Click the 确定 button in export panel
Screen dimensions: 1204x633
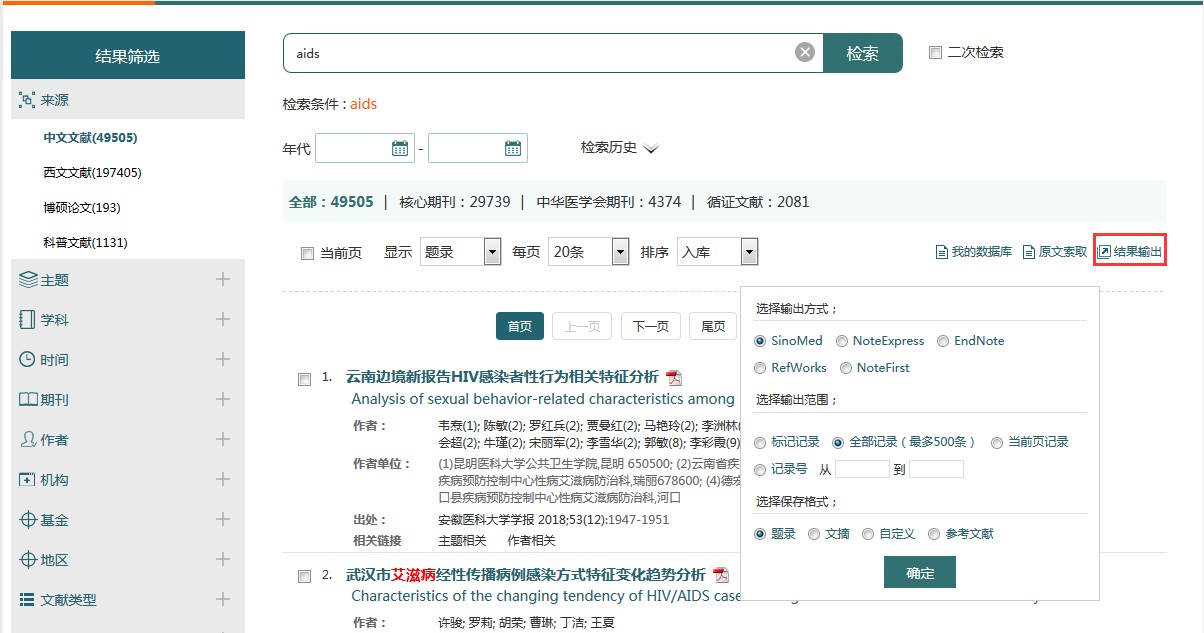919,573
